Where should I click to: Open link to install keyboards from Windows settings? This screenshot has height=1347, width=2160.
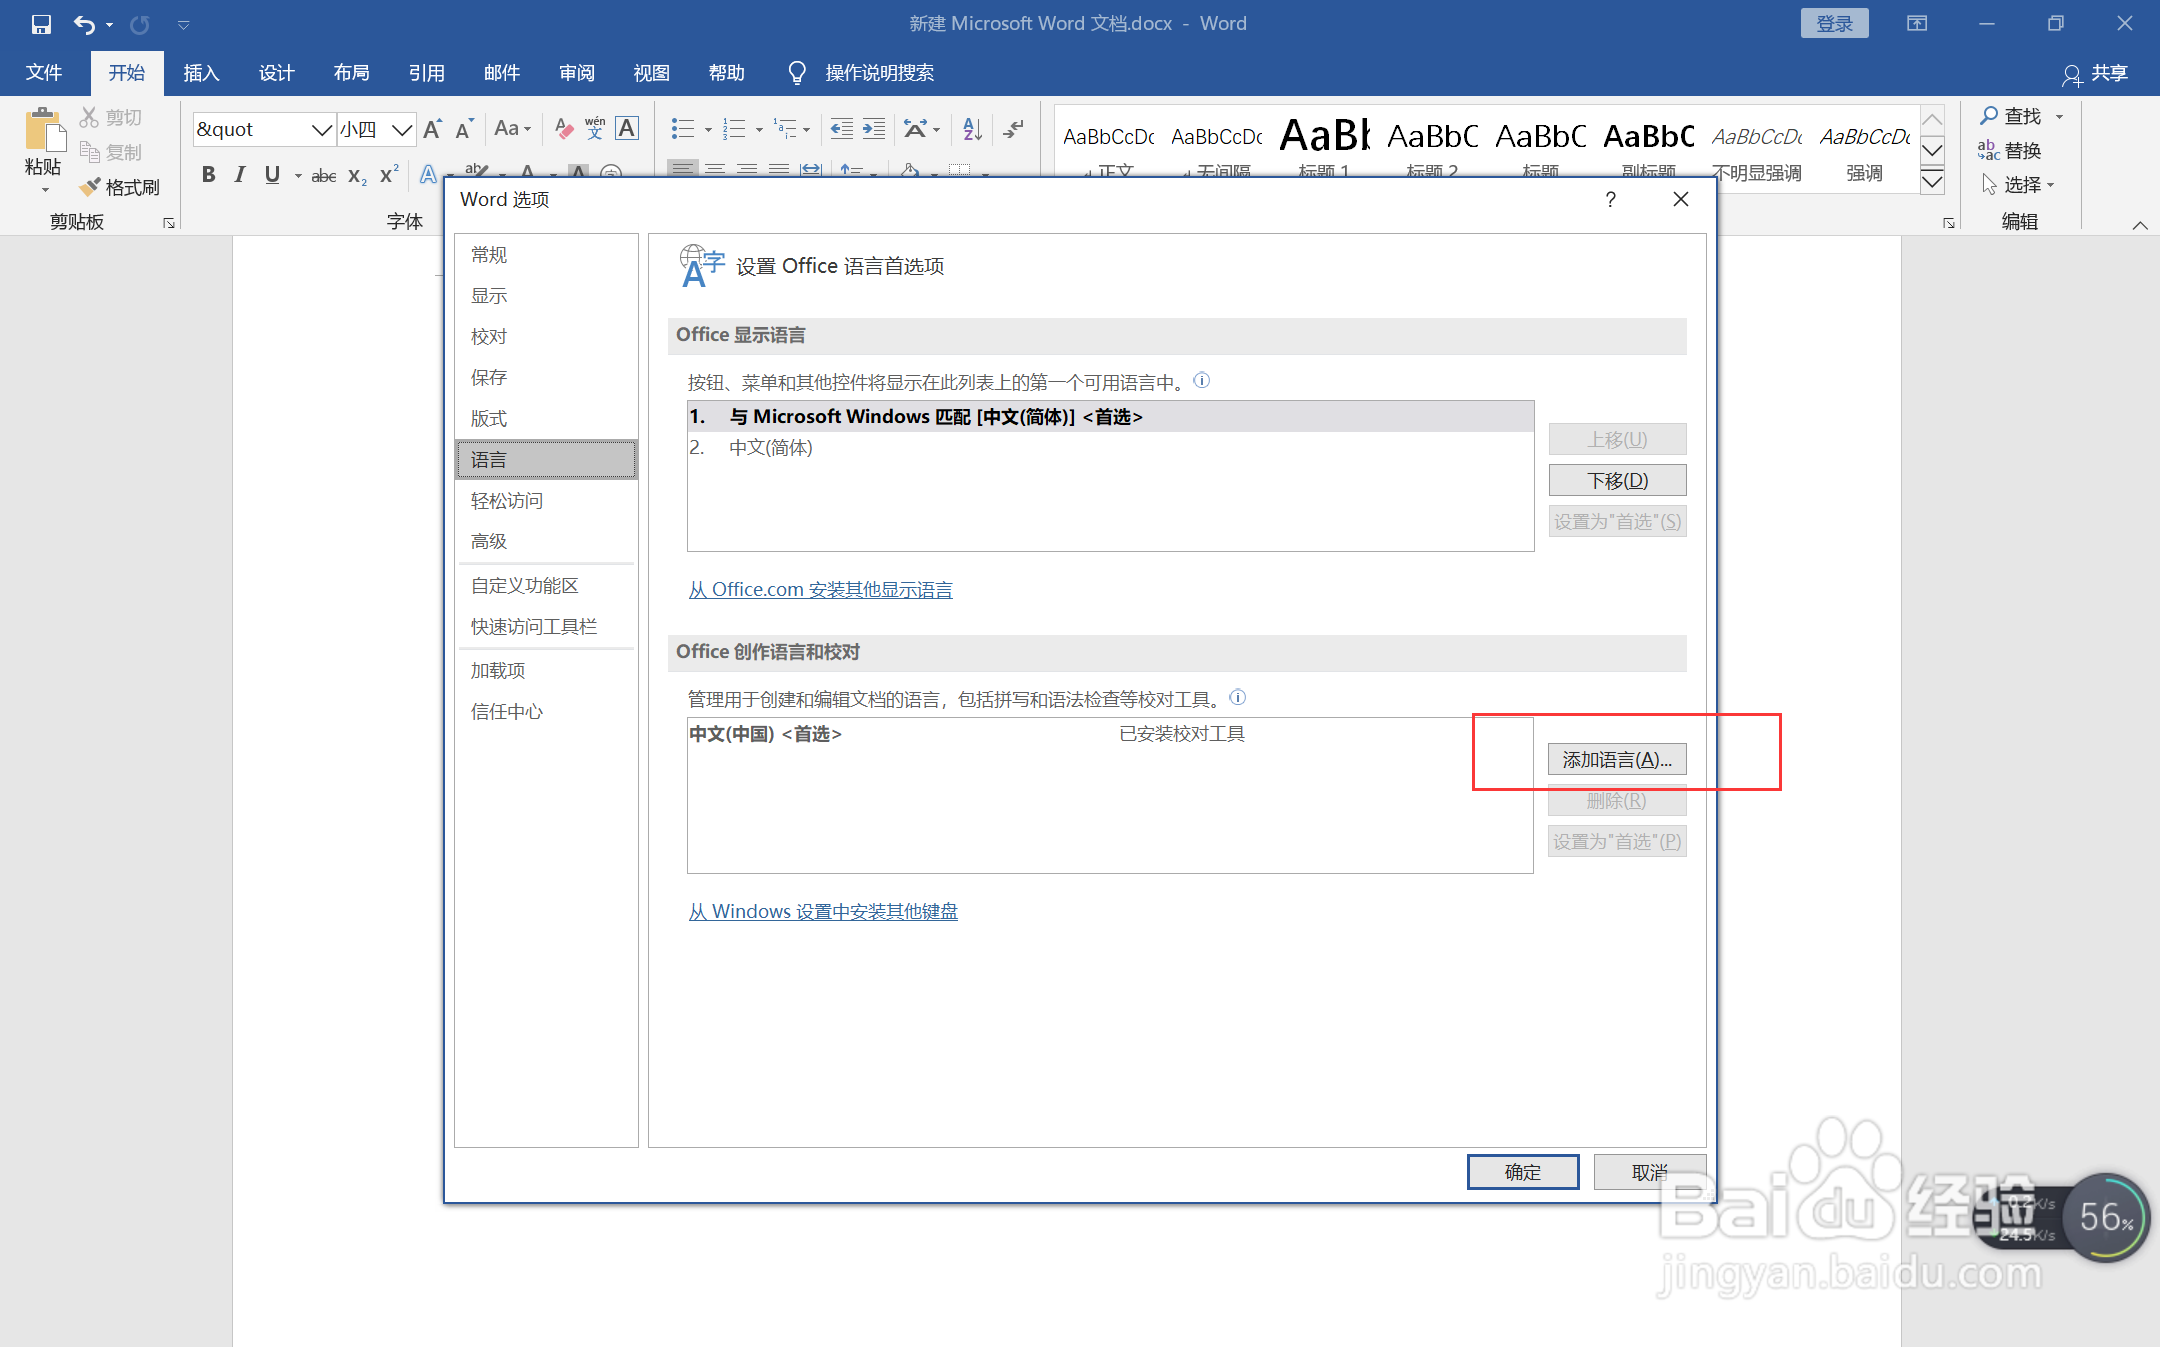point(823,912)
